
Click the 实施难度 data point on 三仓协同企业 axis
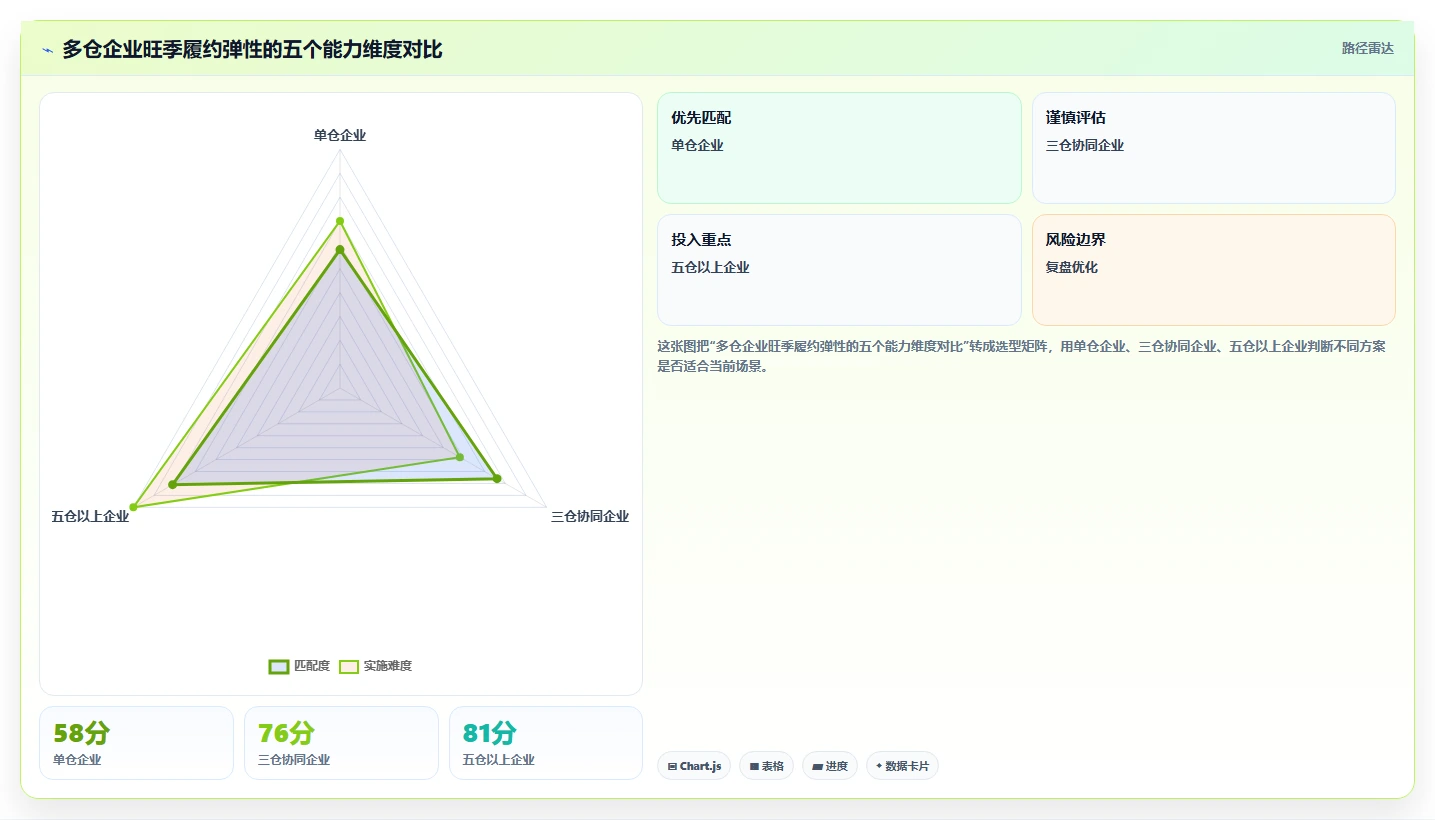(460, 457)
